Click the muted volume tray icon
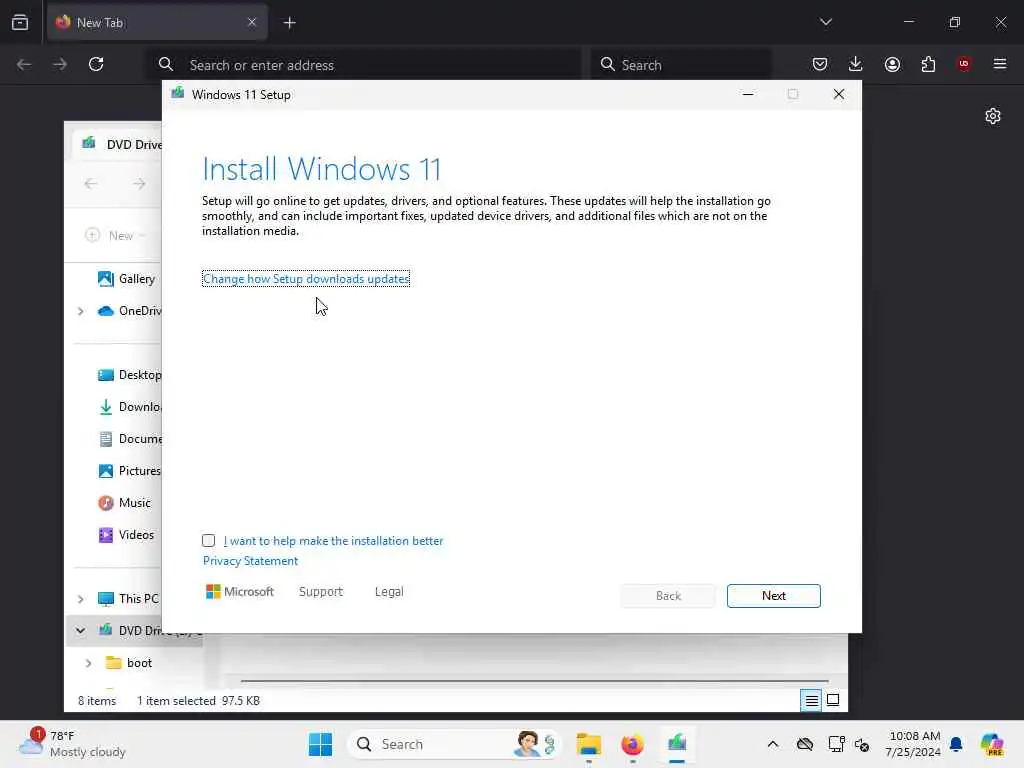1024x768 pixels. tap(862, 744)
